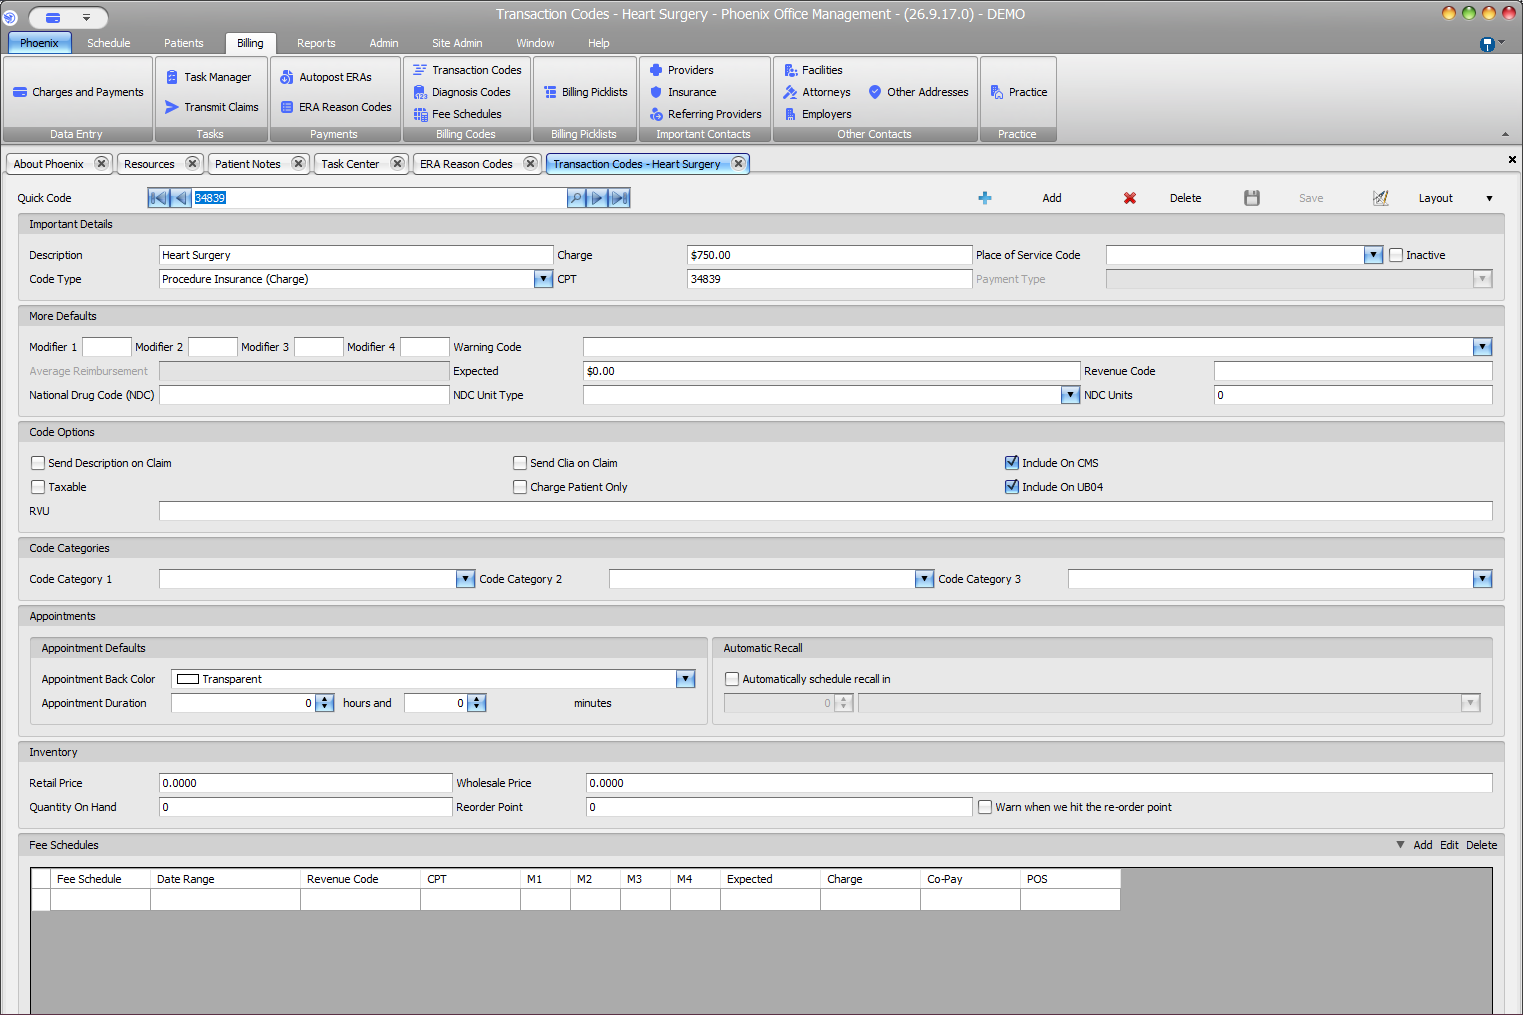
Task: Increase Appointment Duration hours stepper
Action: [x=324, y=699]
